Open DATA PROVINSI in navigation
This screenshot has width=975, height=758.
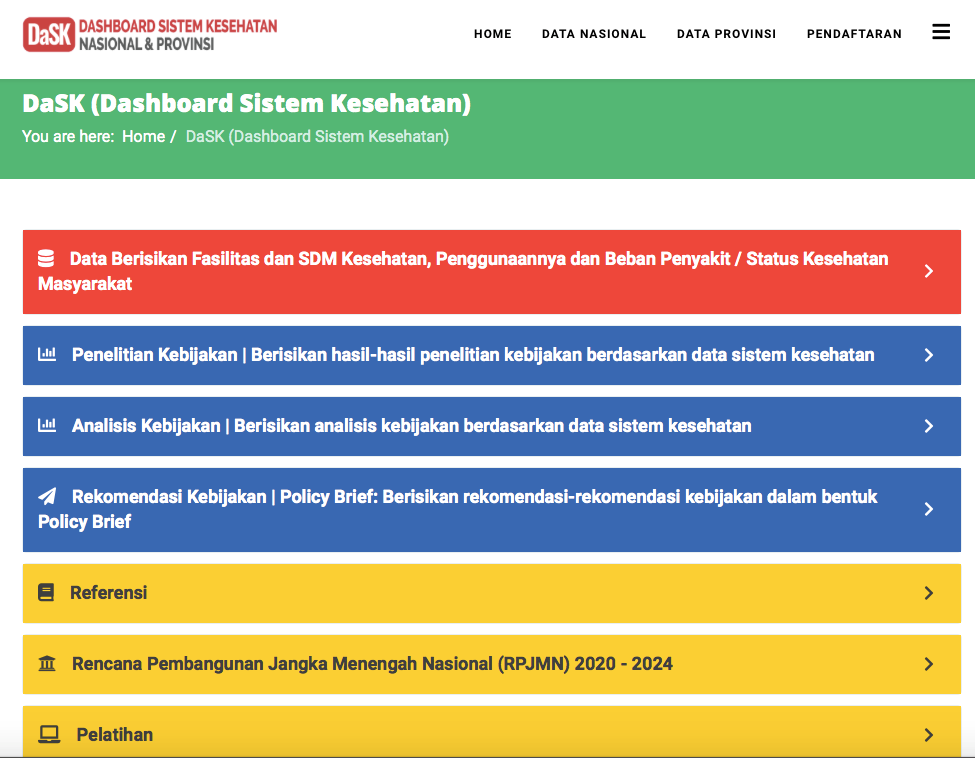(x=726, y=34)
